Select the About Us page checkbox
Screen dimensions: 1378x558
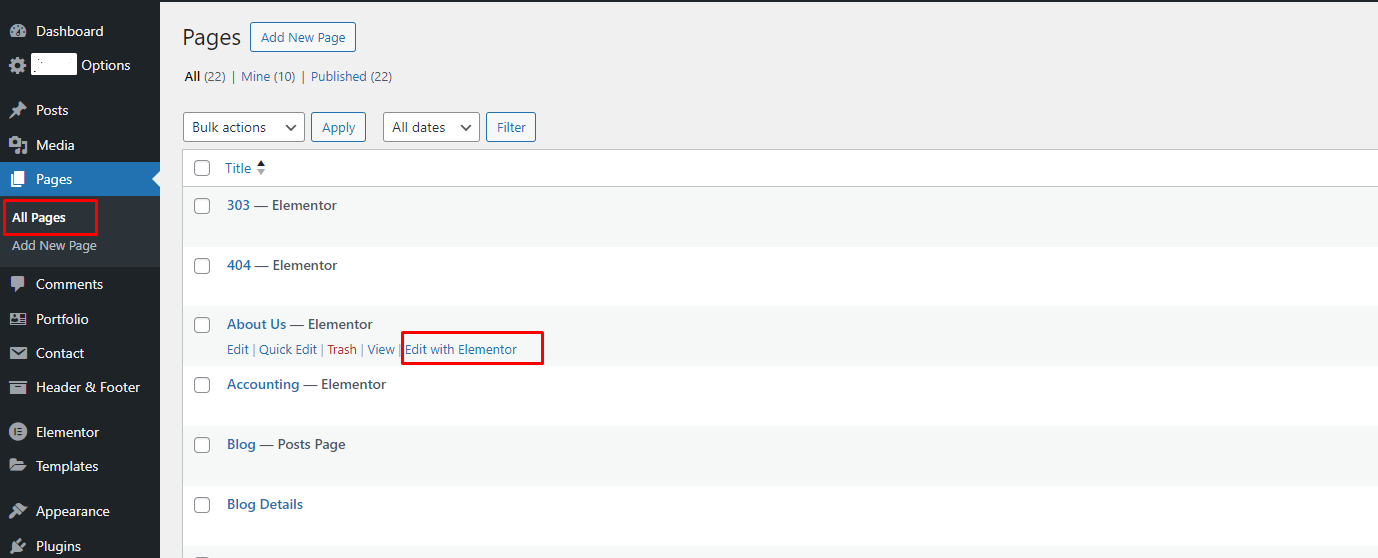pyautogui.click(x=202, y=325)
